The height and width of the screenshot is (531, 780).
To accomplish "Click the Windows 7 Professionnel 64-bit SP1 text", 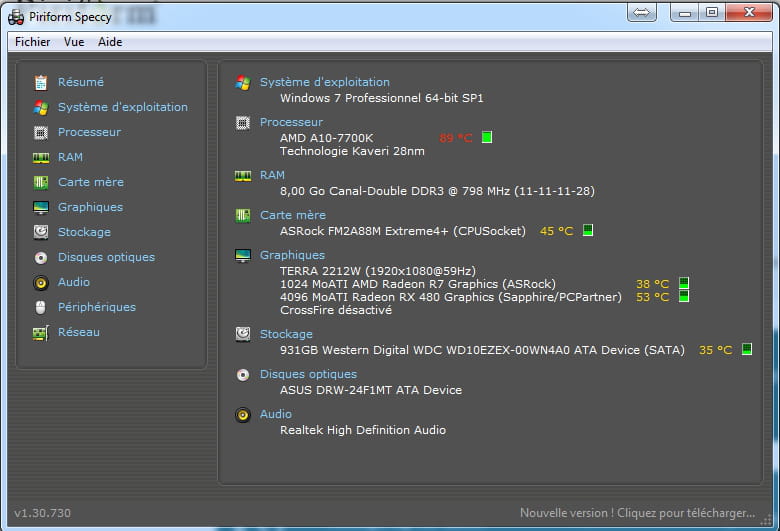I will point(382,98).
